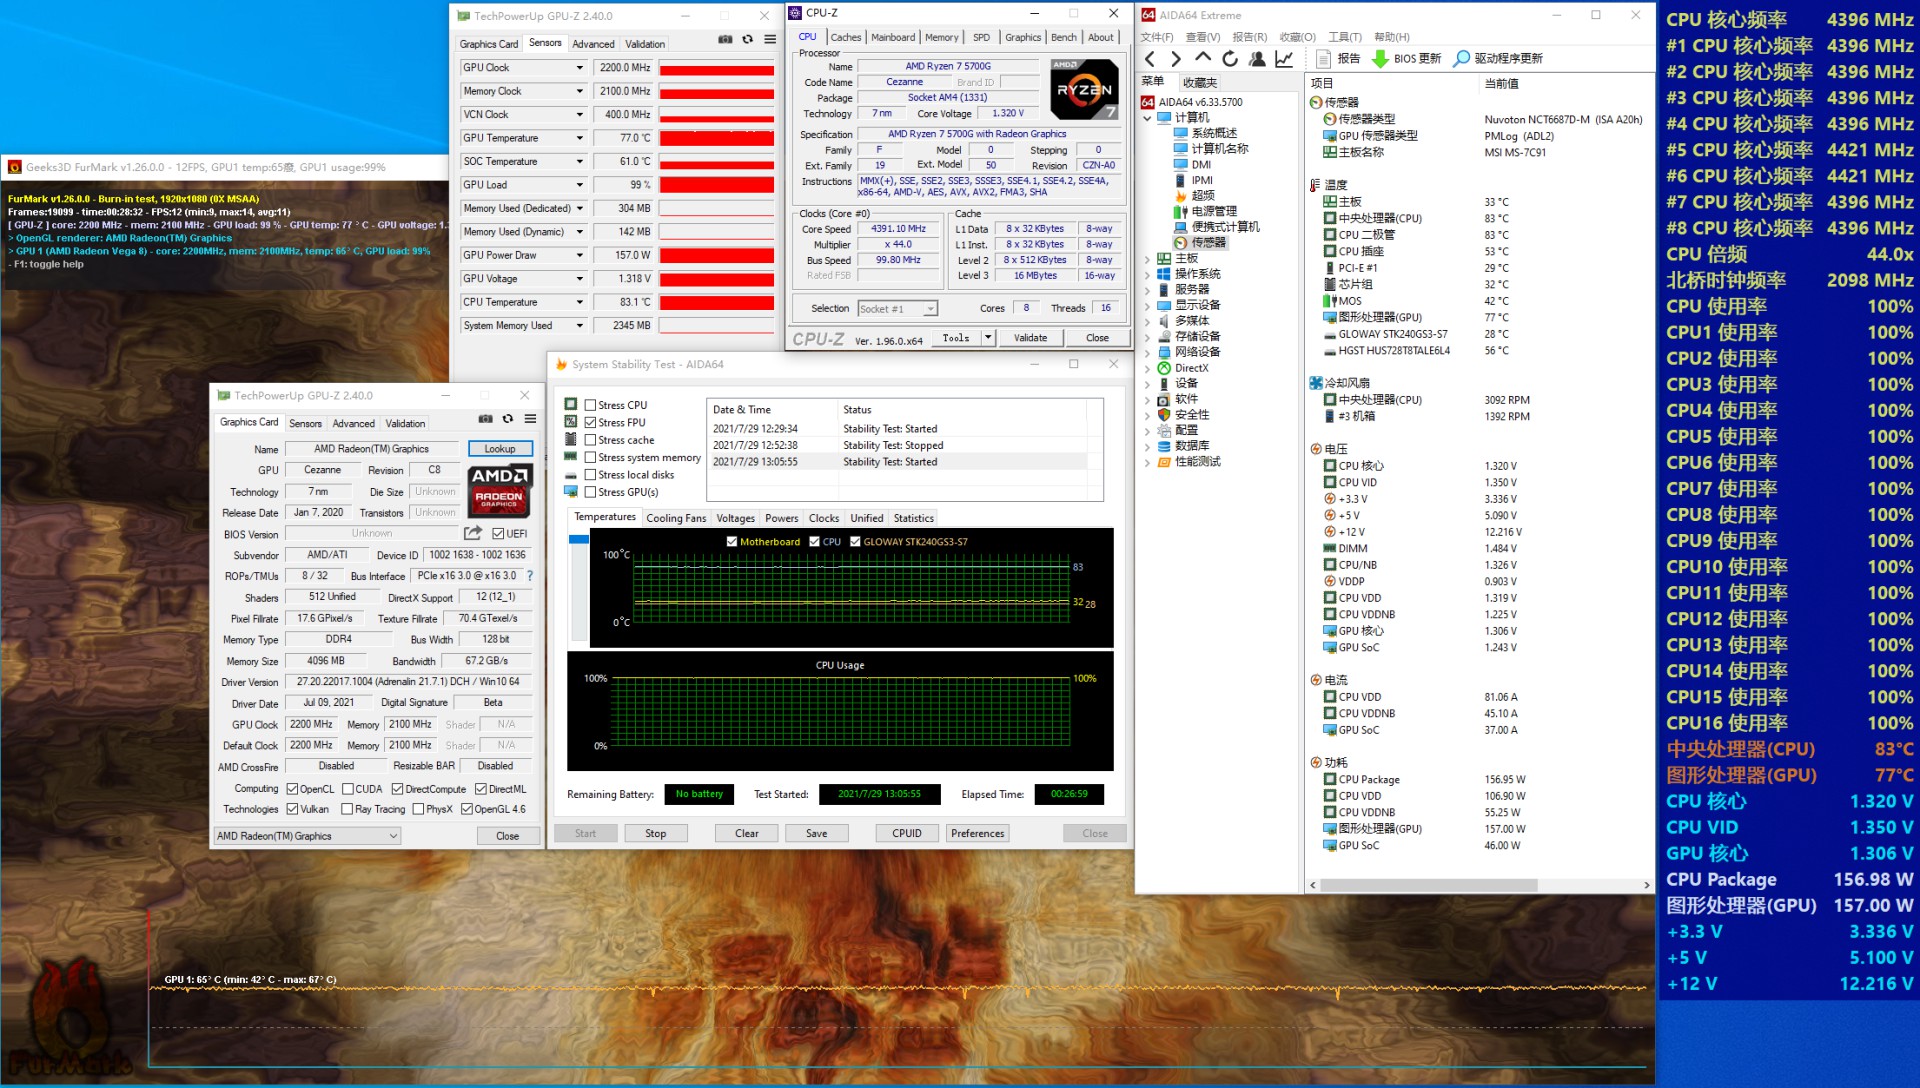1920x1088 pixels.
Task: Click the 报告 report icon in AIDA64 toolbar
Action: (x=1322, y=57)
